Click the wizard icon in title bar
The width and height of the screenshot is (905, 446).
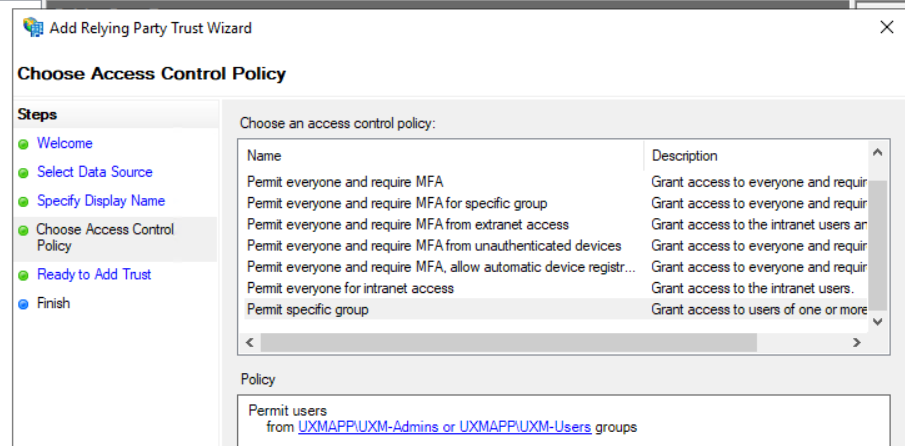(33, 27)
